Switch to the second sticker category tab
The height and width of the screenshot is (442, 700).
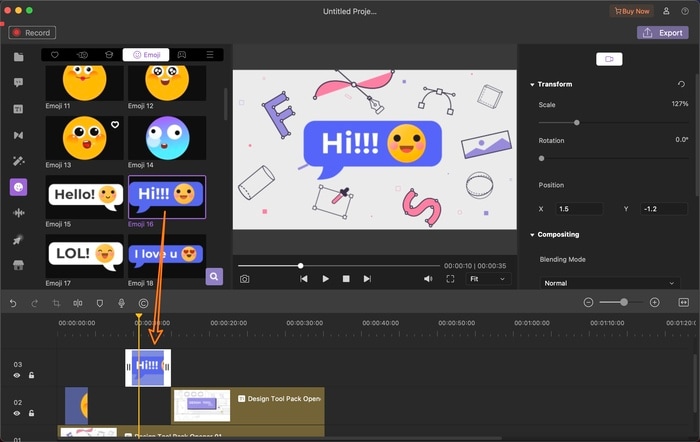[82, 54]
